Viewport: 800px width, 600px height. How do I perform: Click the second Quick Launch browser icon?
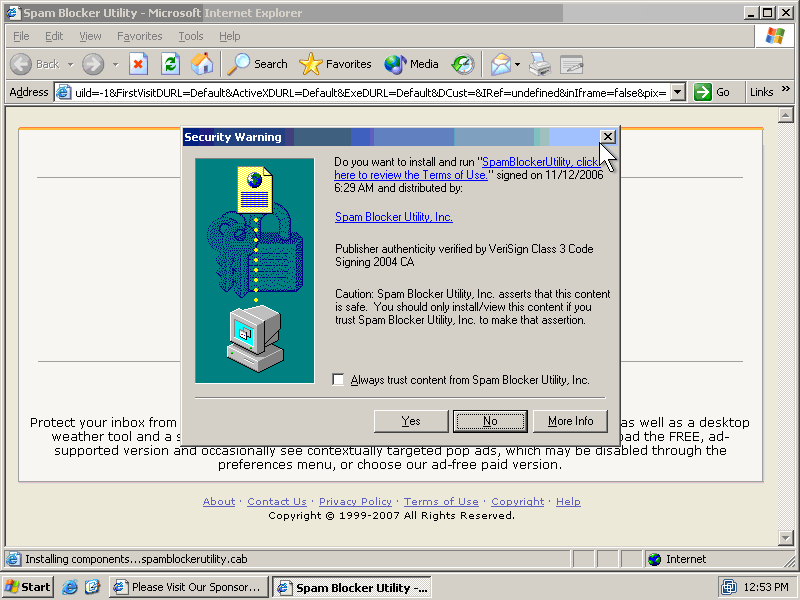93,587
